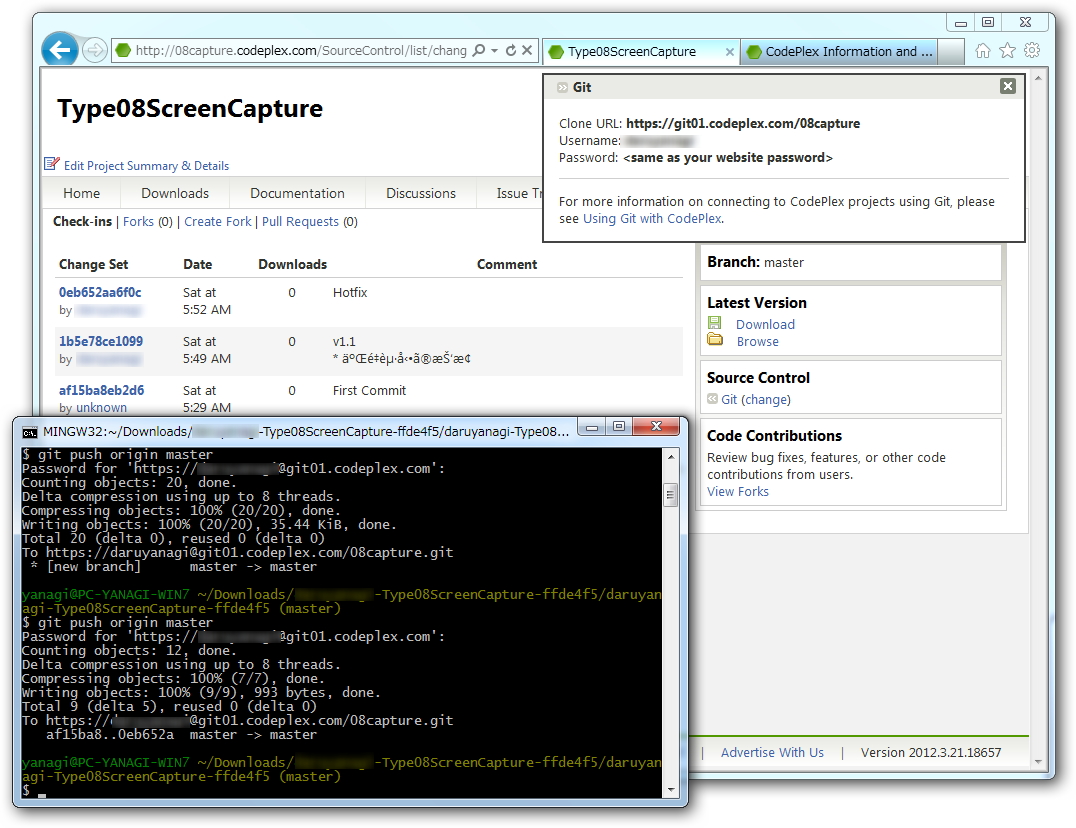This screenshot has height=828, width=1076.
Task: Open changeset 0eb652aa6f0c
Action: click(98, 292)
